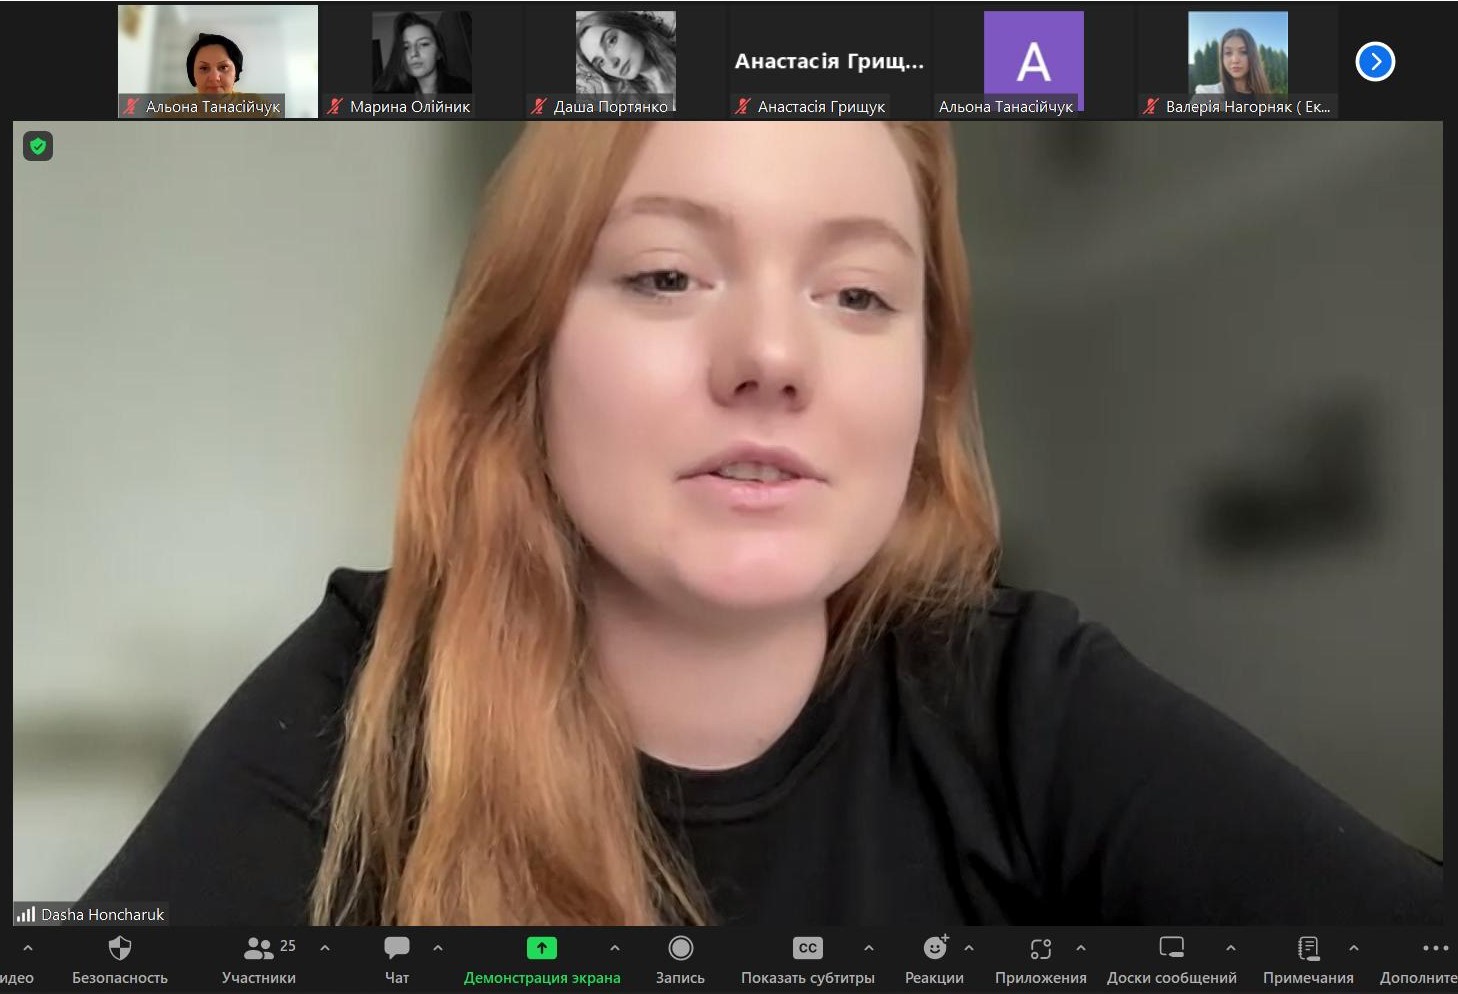Open the Reactions (Реакции) smiley icon

pos(935,948)
